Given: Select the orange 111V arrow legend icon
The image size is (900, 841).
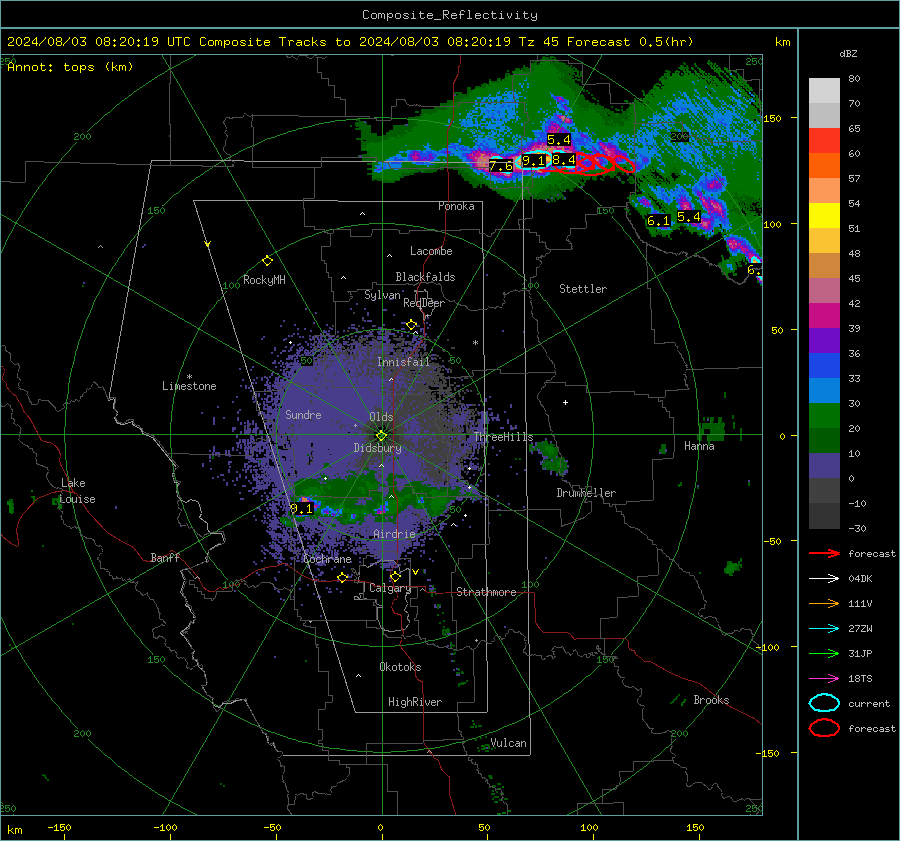Looking at the screenshot, I should click(824, 603).
